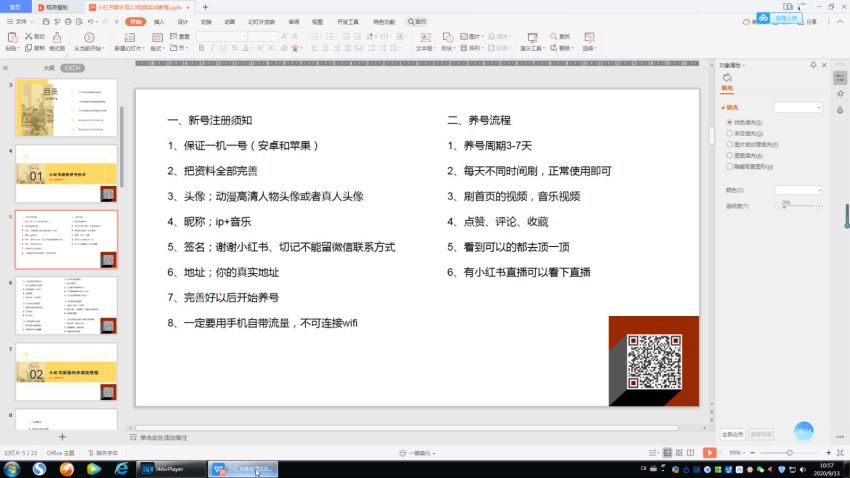
Task: Toggle Italic formatting
Action: point(212,48)
